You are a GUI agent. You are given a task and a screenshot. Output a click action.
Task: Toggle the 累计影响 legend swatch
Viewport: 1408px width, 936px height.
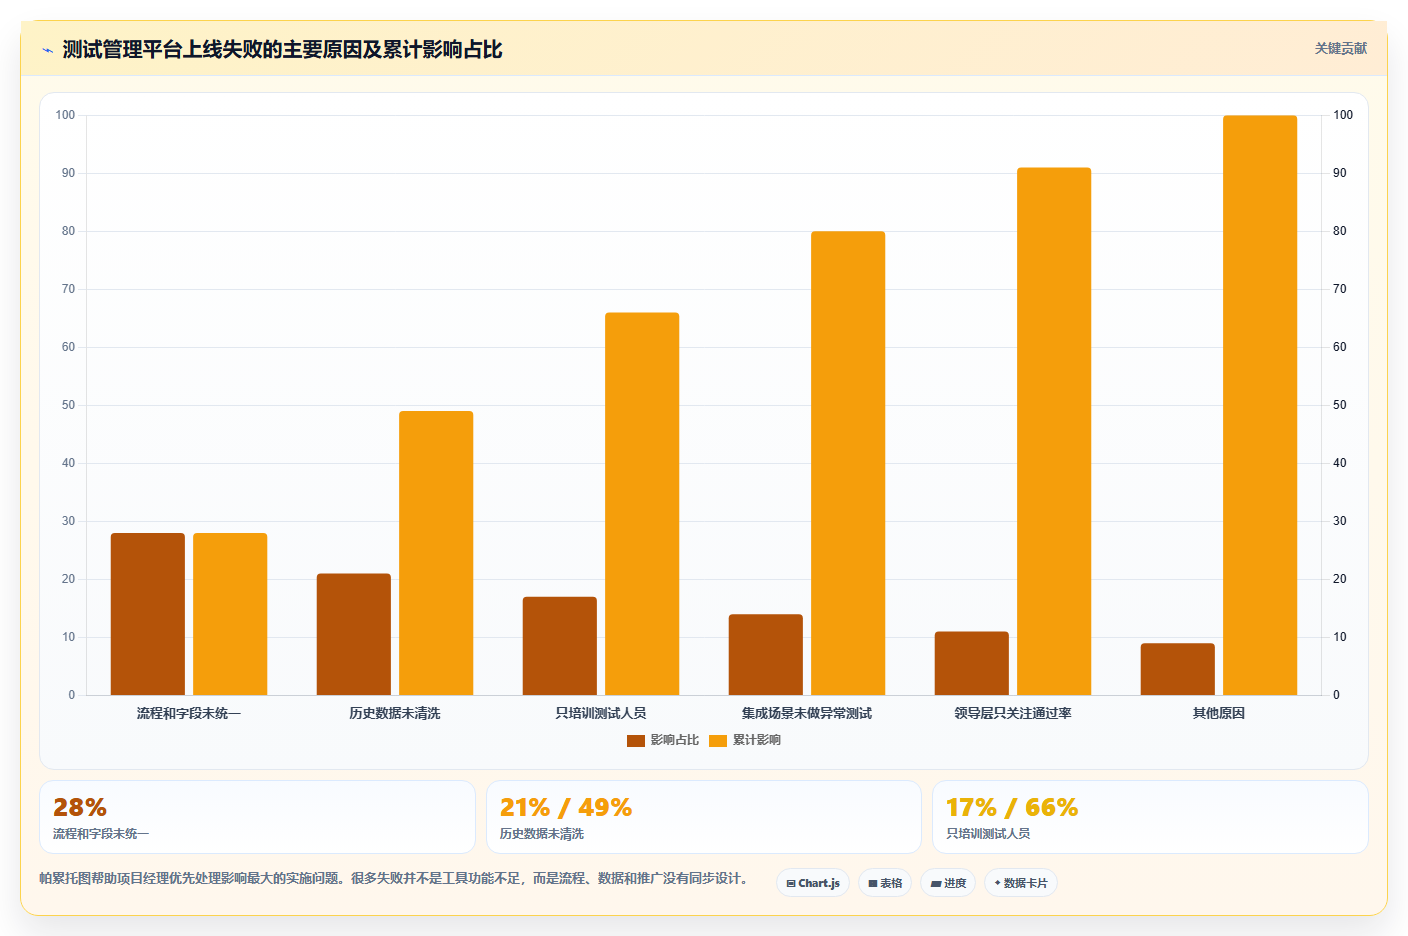pos(718,741)
